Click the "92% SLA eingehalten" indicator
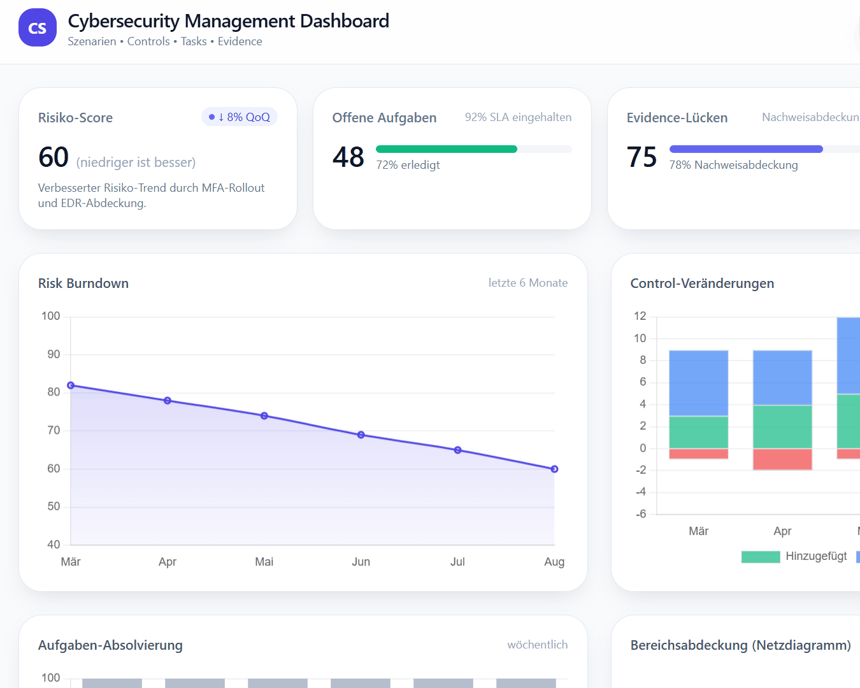The image size is (860, 688). 517,117
